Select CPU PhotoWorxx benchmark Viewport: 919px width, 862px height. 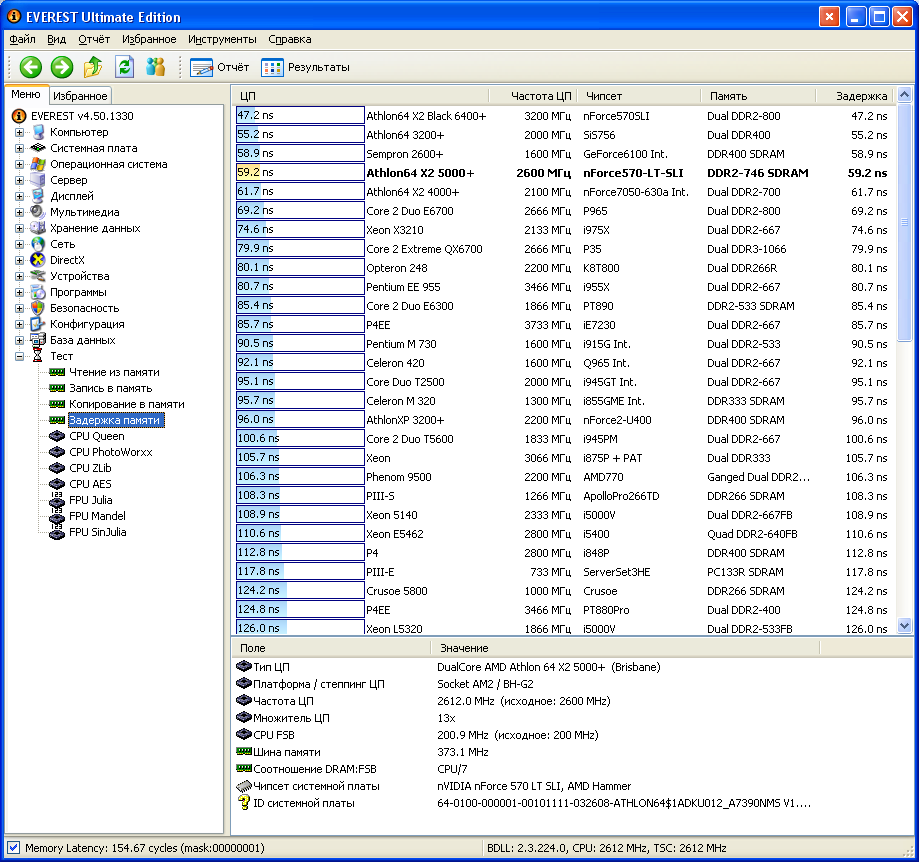pyautogui.click(x=110, y=452)
